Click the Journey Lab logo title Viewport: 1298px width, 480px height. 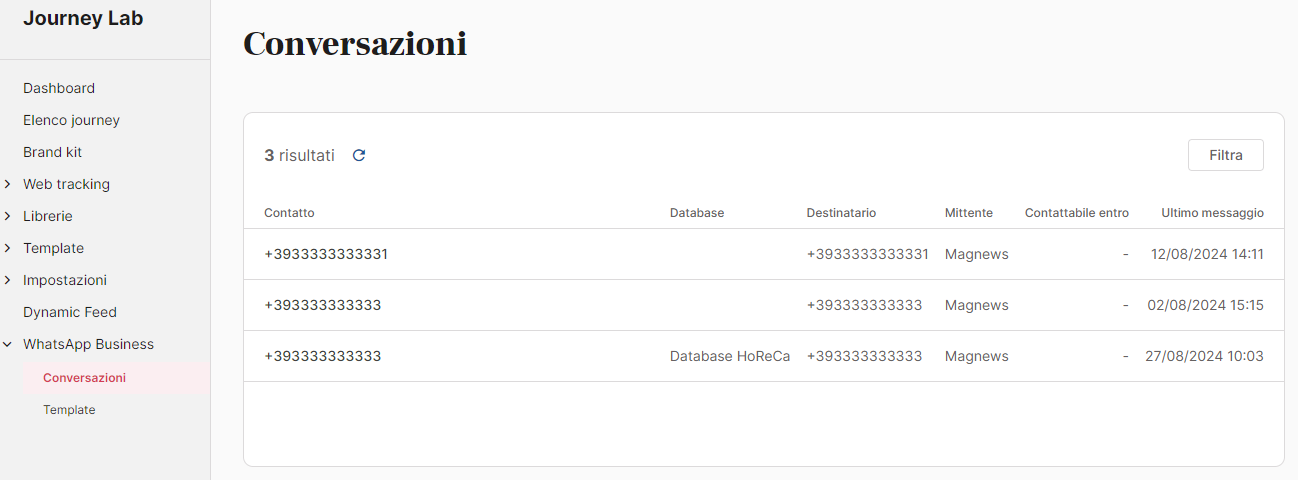coord(83,19)
